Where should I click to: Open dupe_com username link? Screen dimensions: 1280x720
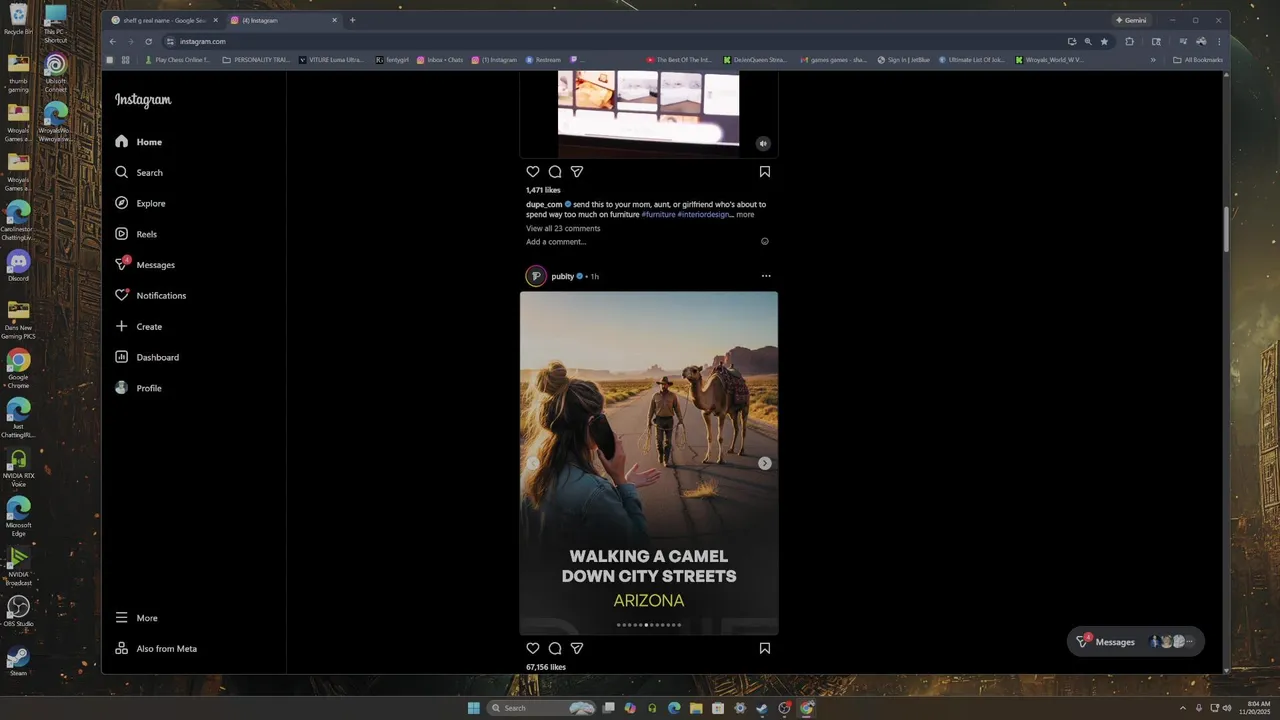click(544, 204)
